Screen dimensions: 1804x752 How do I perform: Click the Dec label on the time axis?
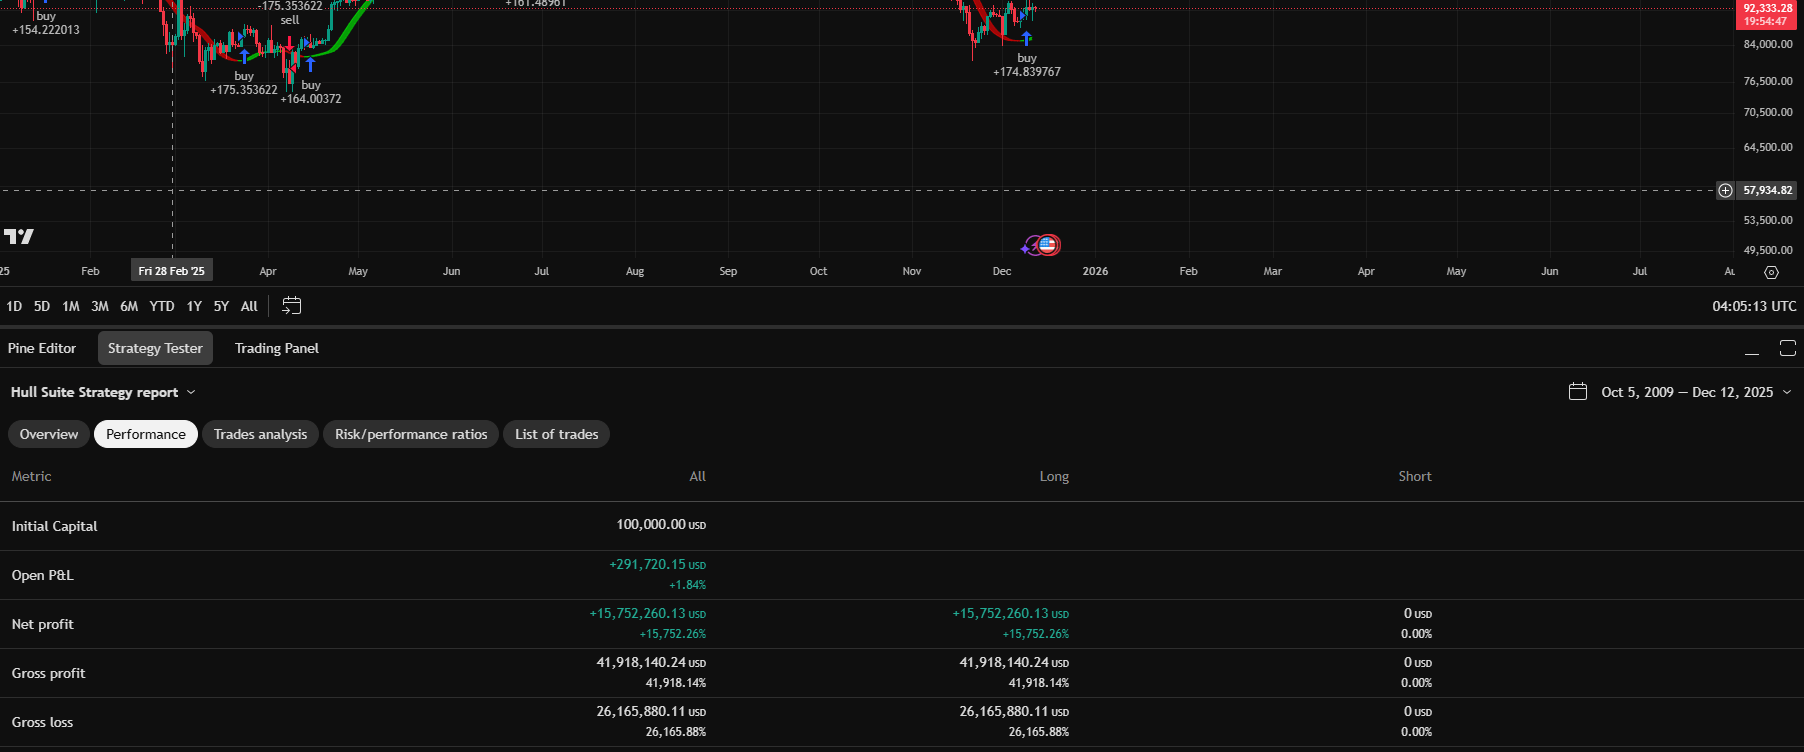pyautogui.click(x=1002, y=271)
